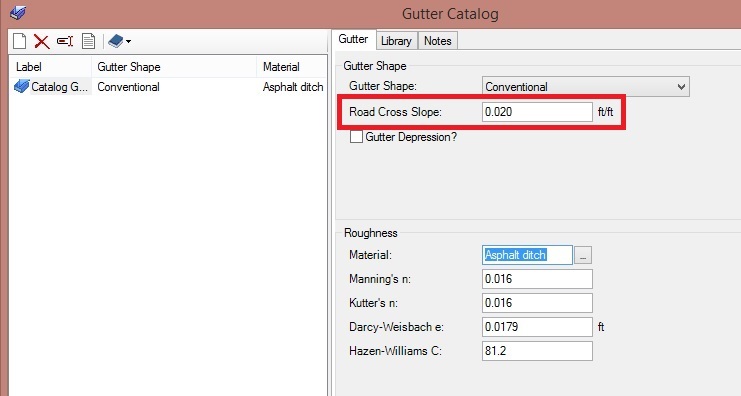Viewport: 741px width, 396px height.
Task: Click the Label column header
Action: point(51,67)
